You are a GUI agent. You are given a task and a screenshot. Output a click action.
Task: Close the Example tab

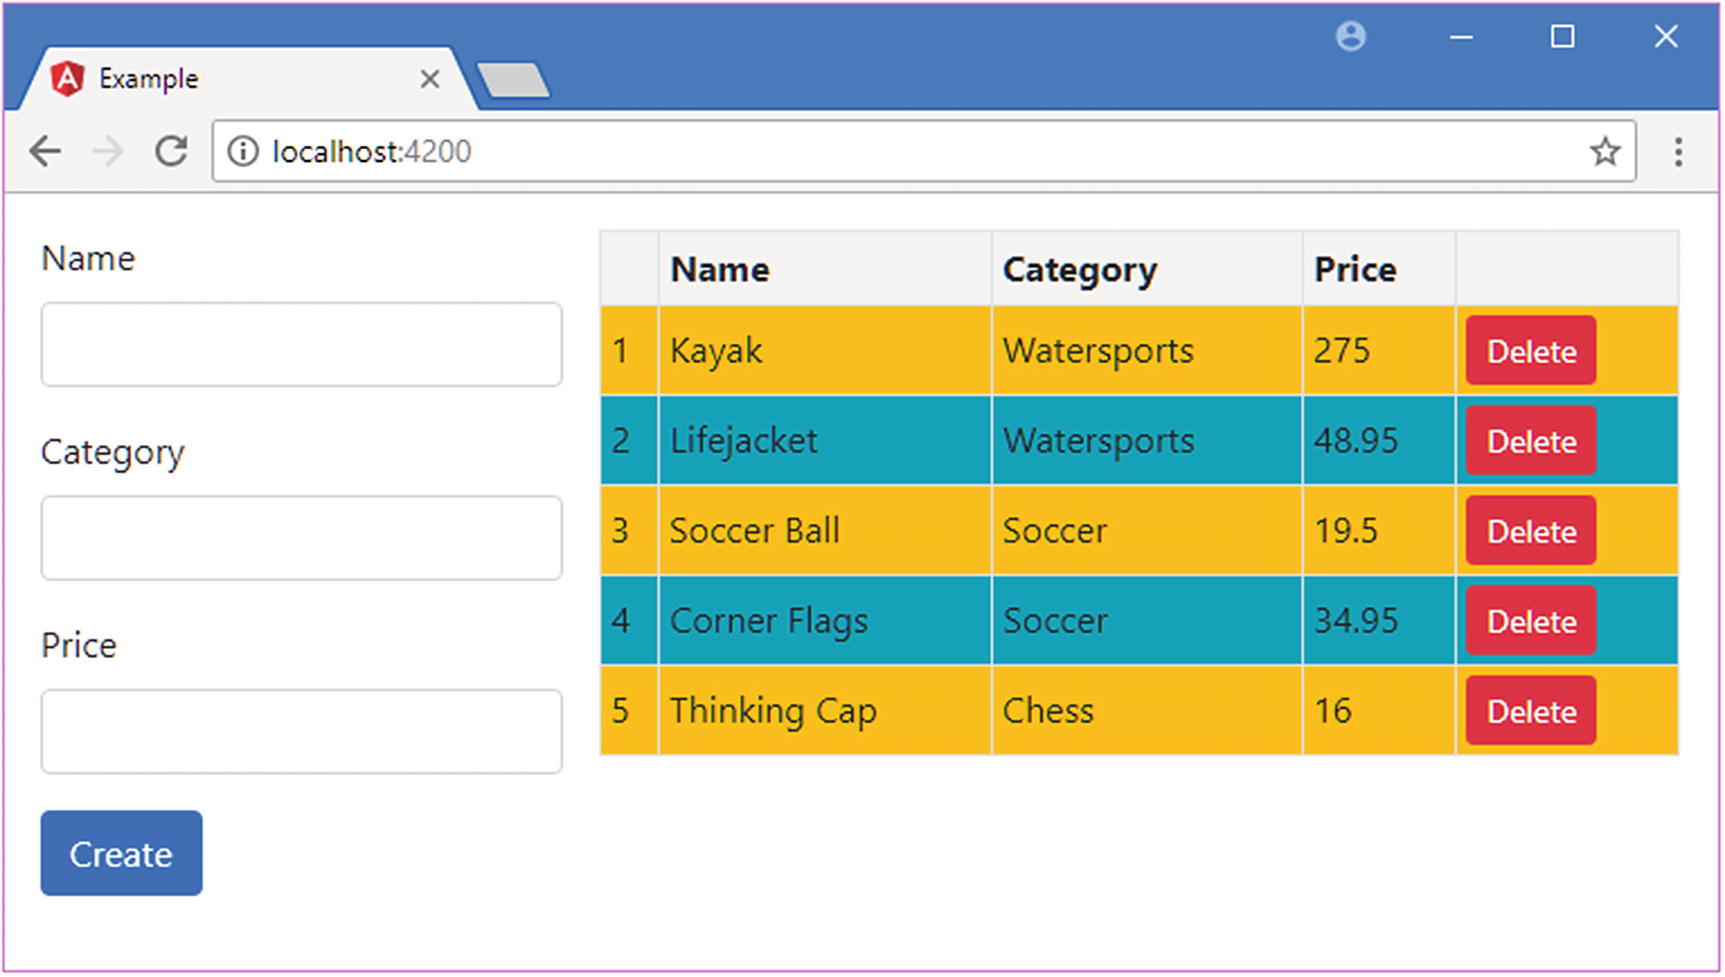[x=430, y=79]
